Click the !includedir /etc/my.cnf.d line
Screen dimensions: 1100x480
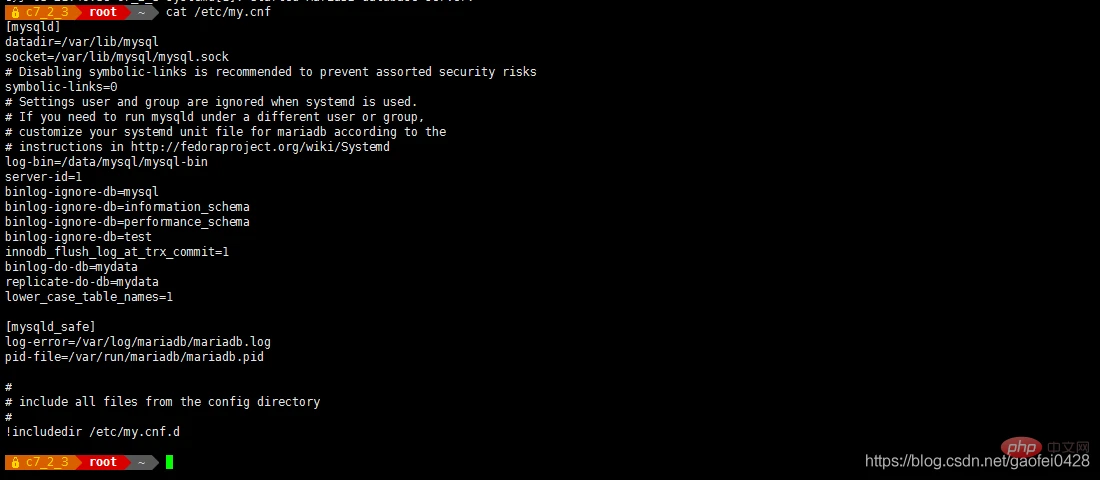(92, 432)
